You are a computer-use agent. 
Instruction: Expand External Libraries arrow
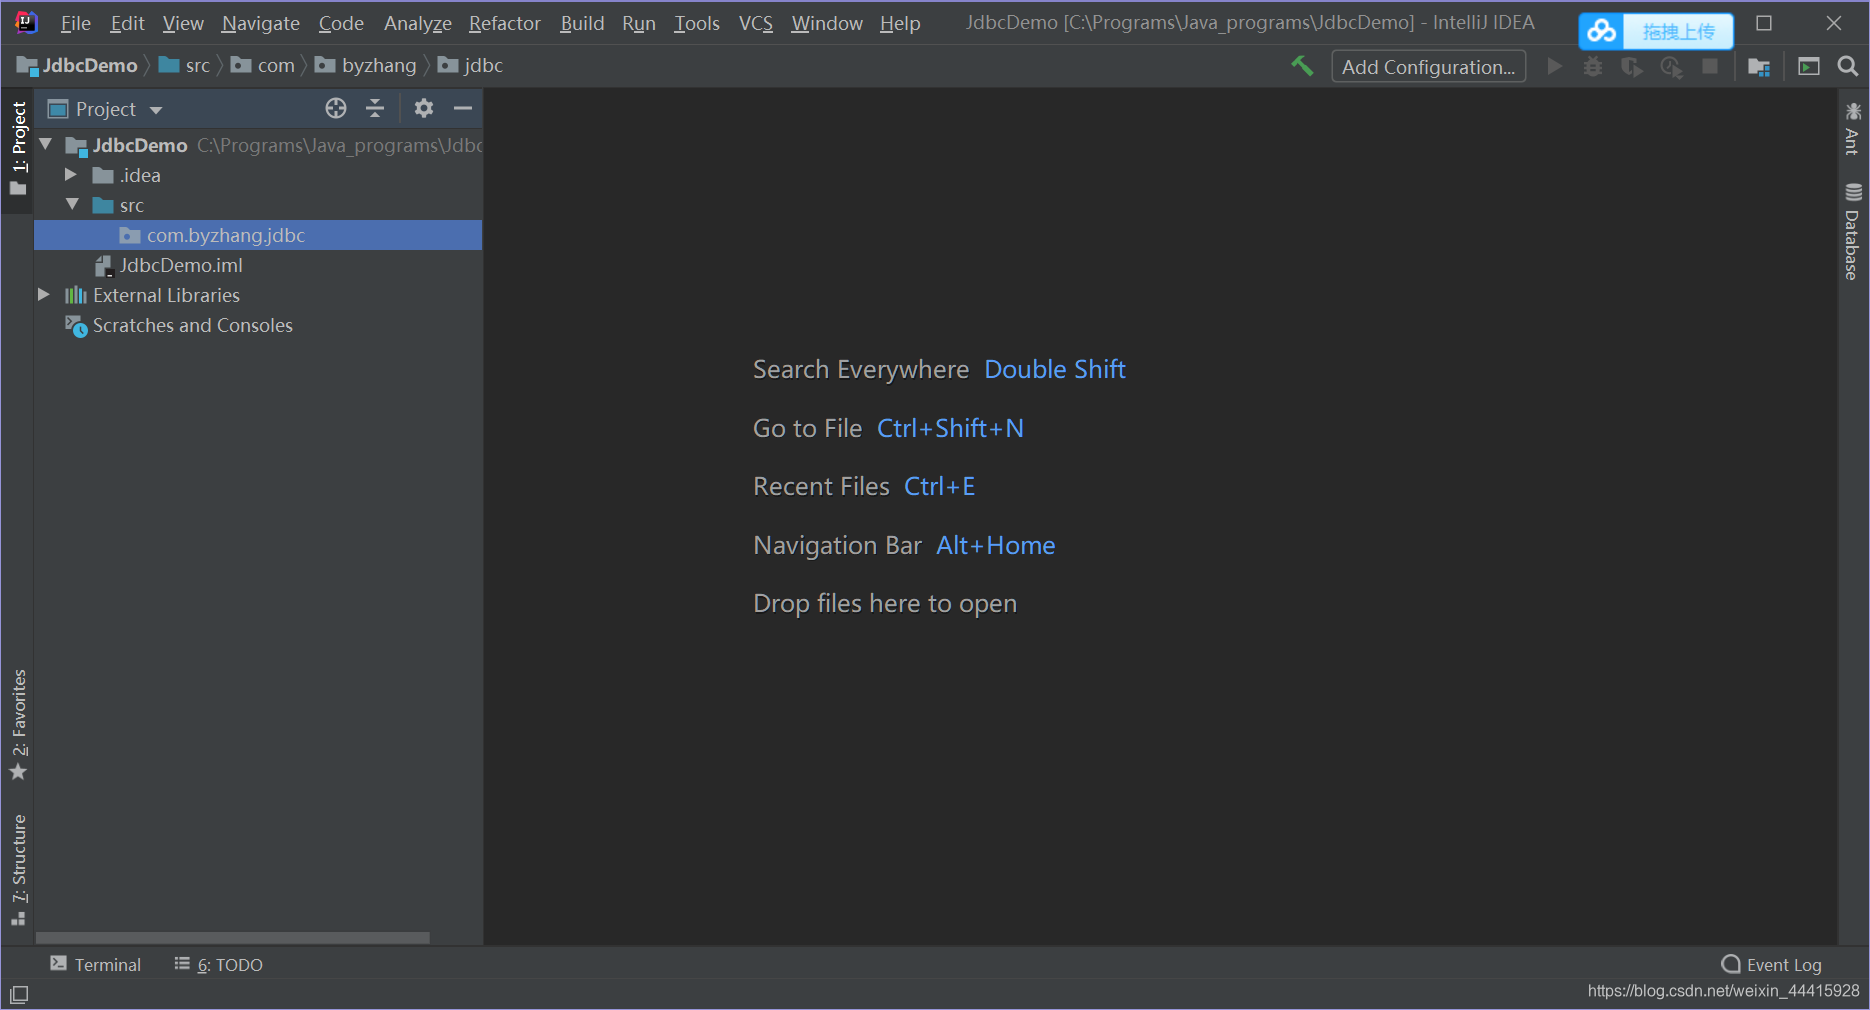[x=44, y=295]
